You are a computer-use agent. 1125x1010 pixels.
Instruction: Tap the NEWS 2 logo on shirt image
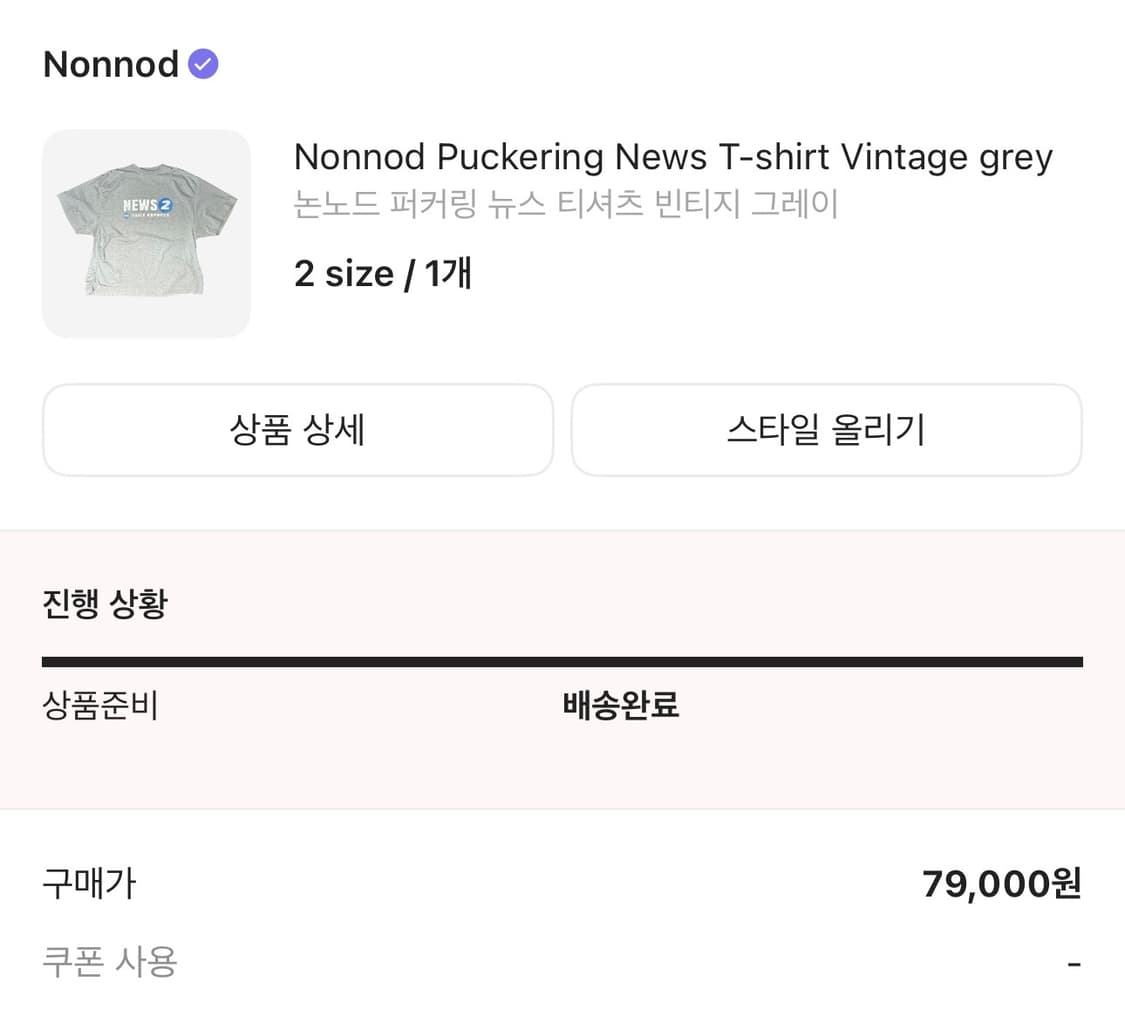coord(147,206)
